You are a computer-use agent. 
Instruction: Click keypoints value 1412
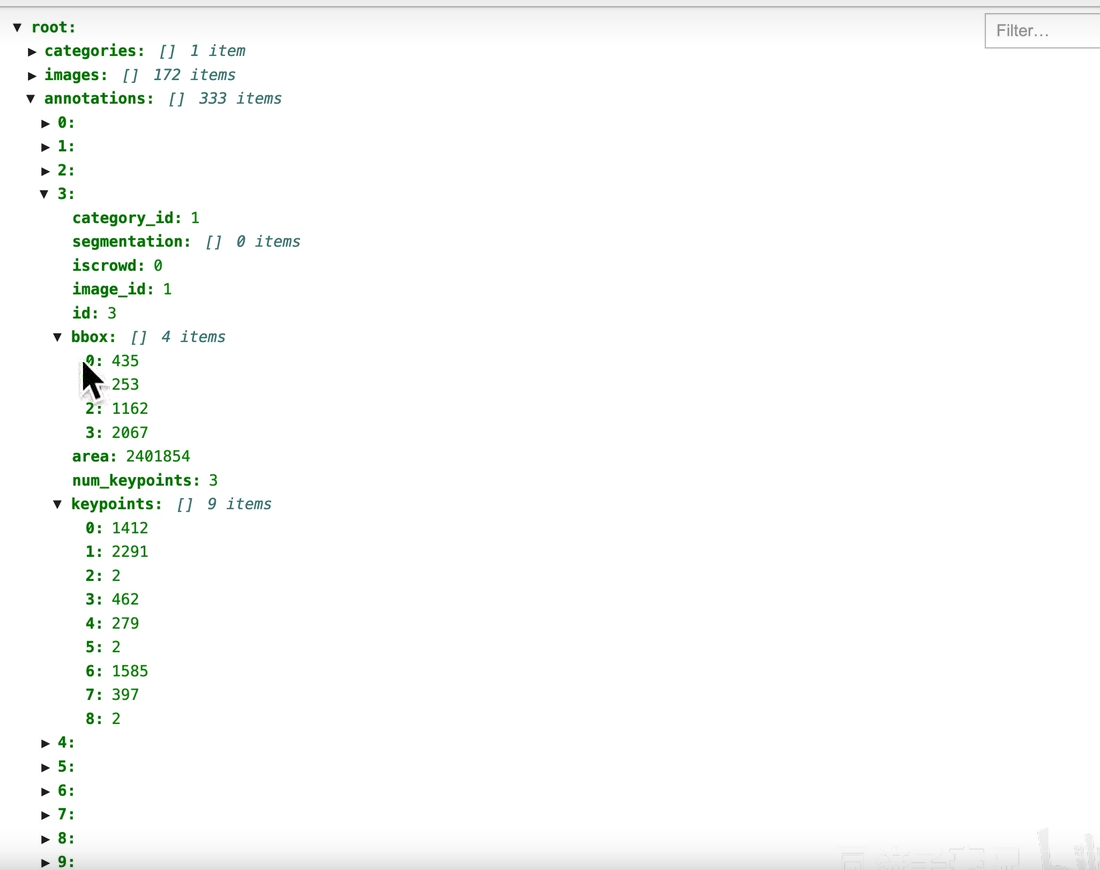(130, 528)
